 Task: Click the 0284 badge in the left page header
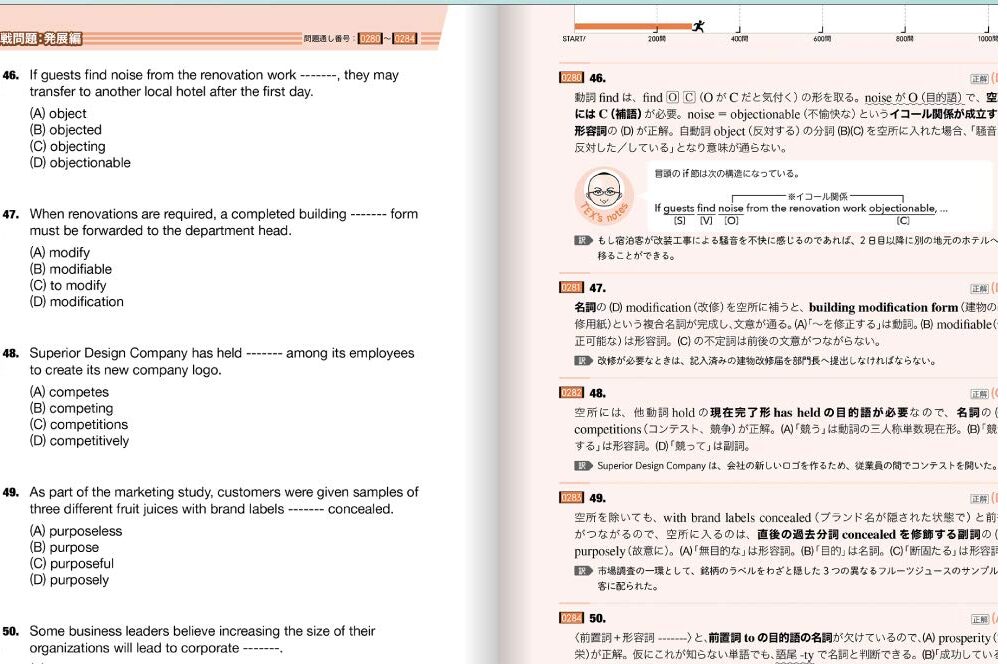click(x=405, y=39)
